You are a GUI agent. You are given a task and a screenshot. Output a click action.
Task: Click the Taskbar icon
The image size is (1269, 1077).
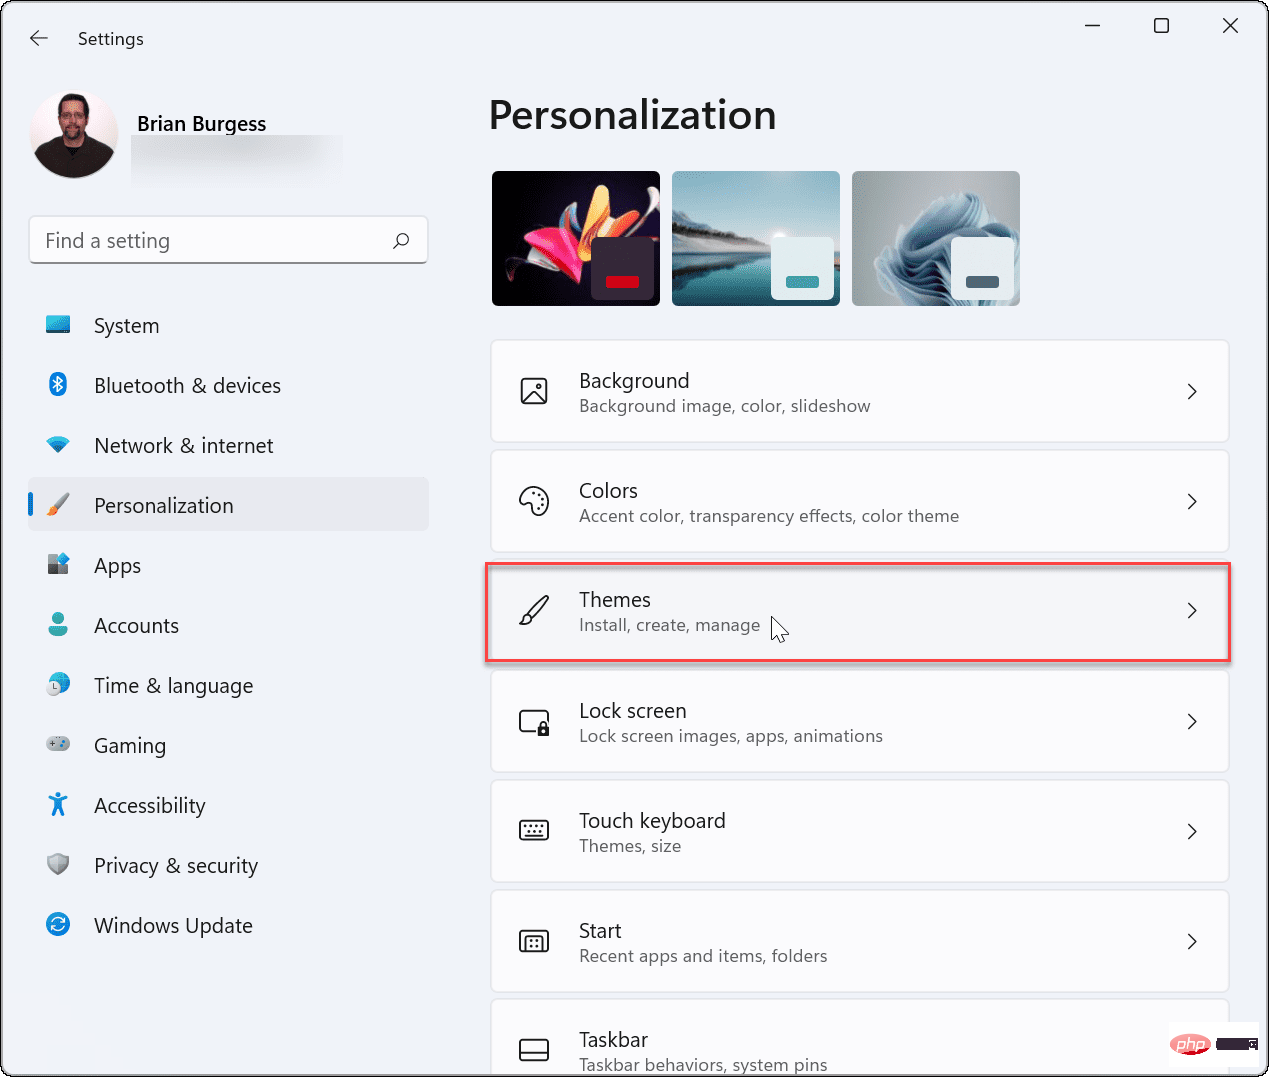point(534,1050)
